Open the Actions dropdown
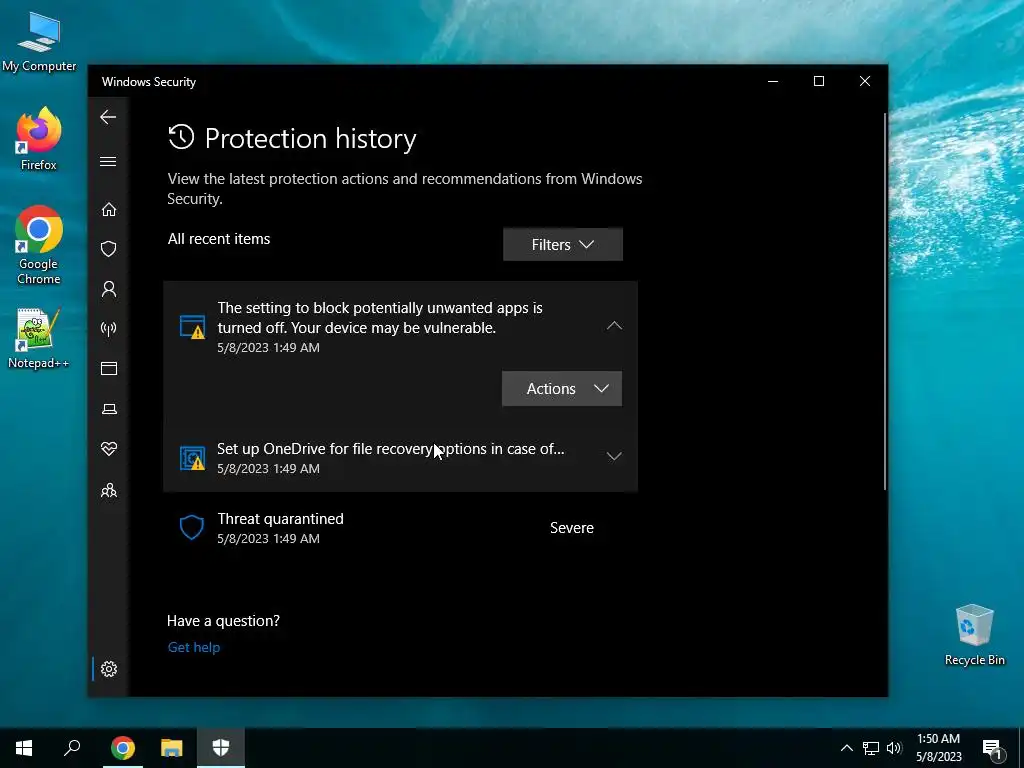The height and width of the screenshot is (768, 1024). point(562,389)
